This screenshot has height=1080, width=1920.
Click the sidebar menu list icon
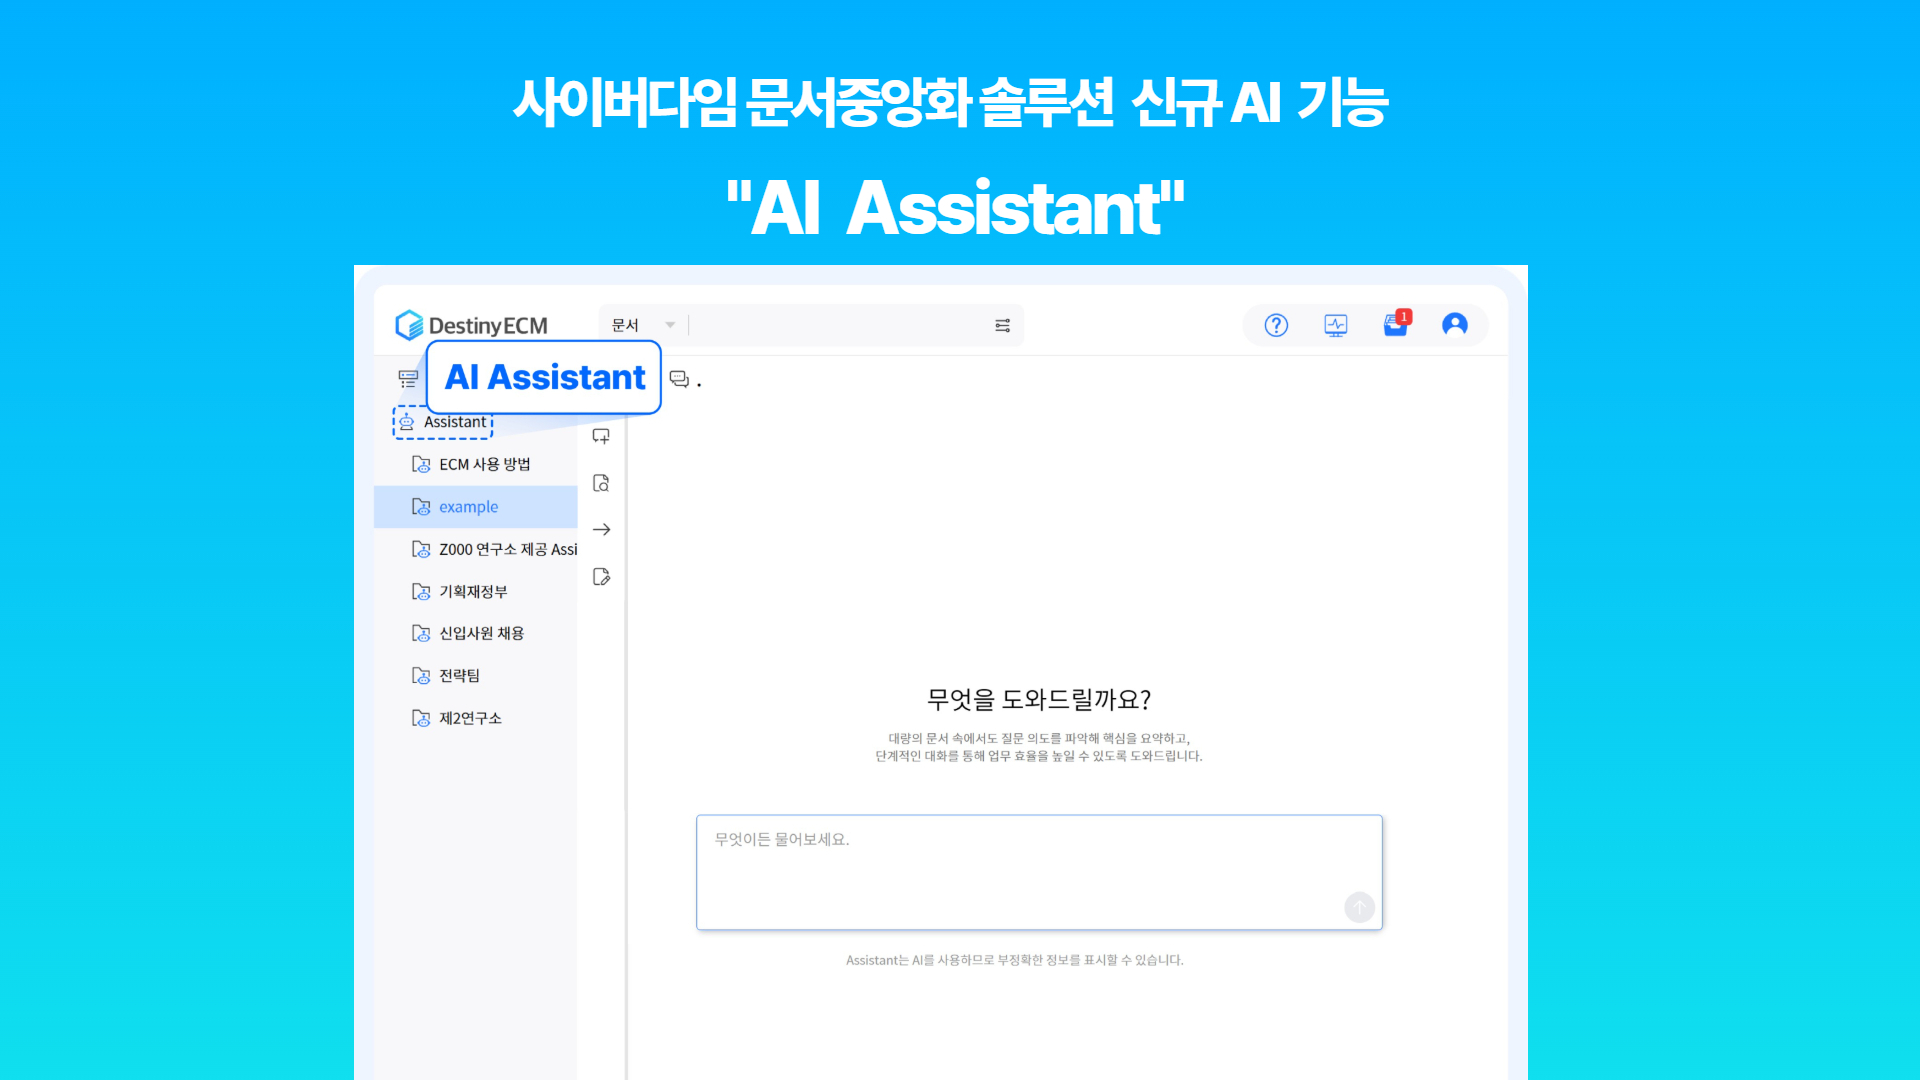pyautogui.click(x=408, y=378)
